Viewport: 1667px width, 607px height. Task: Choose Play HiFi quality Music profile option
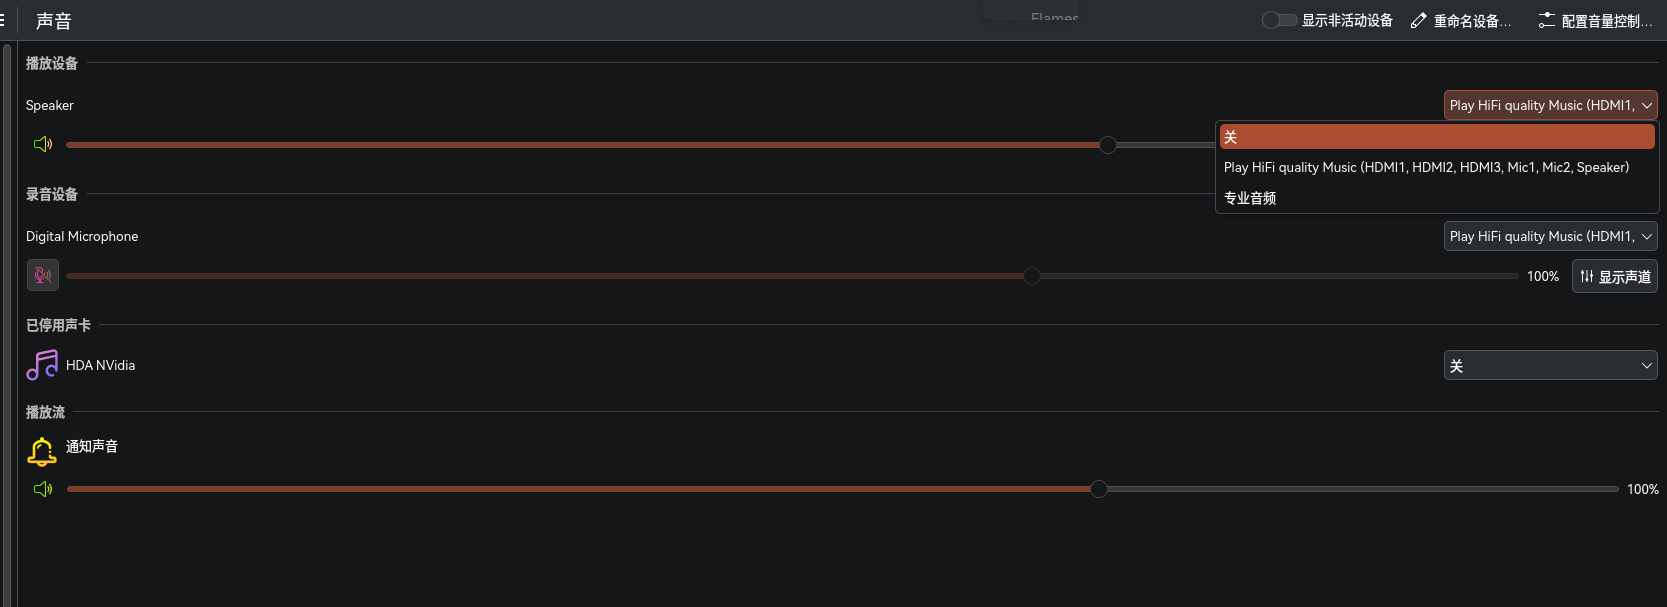click(1426, 167)
